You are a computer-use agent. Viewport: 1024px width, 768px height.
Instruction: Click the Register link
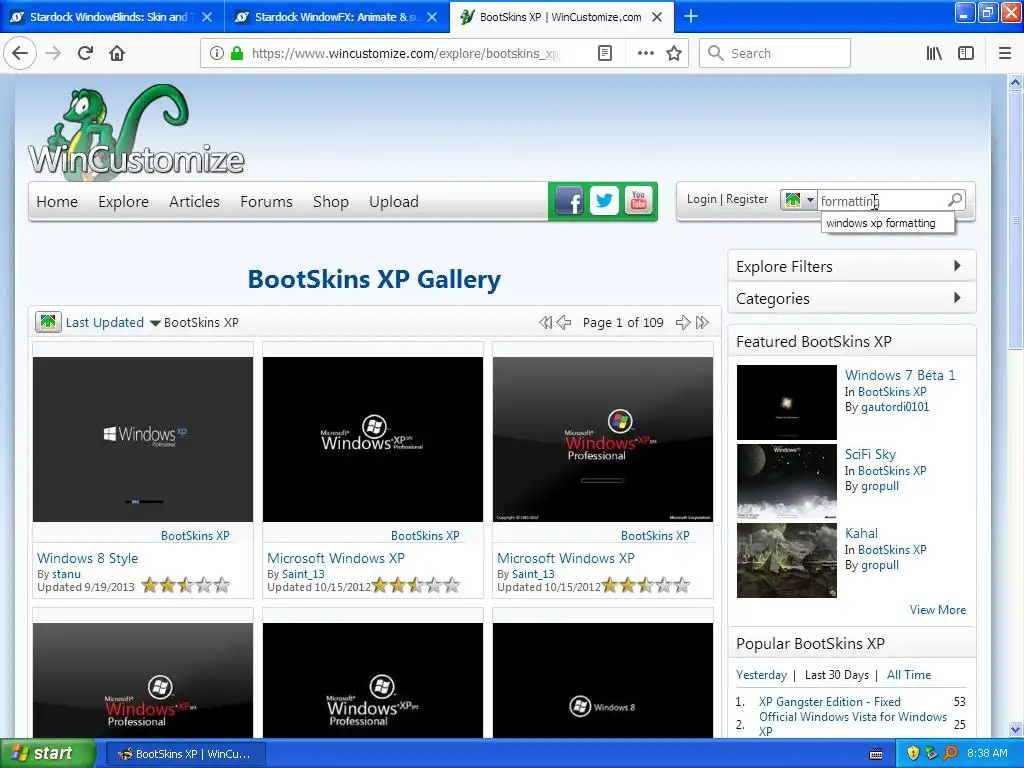coord(746,199)
